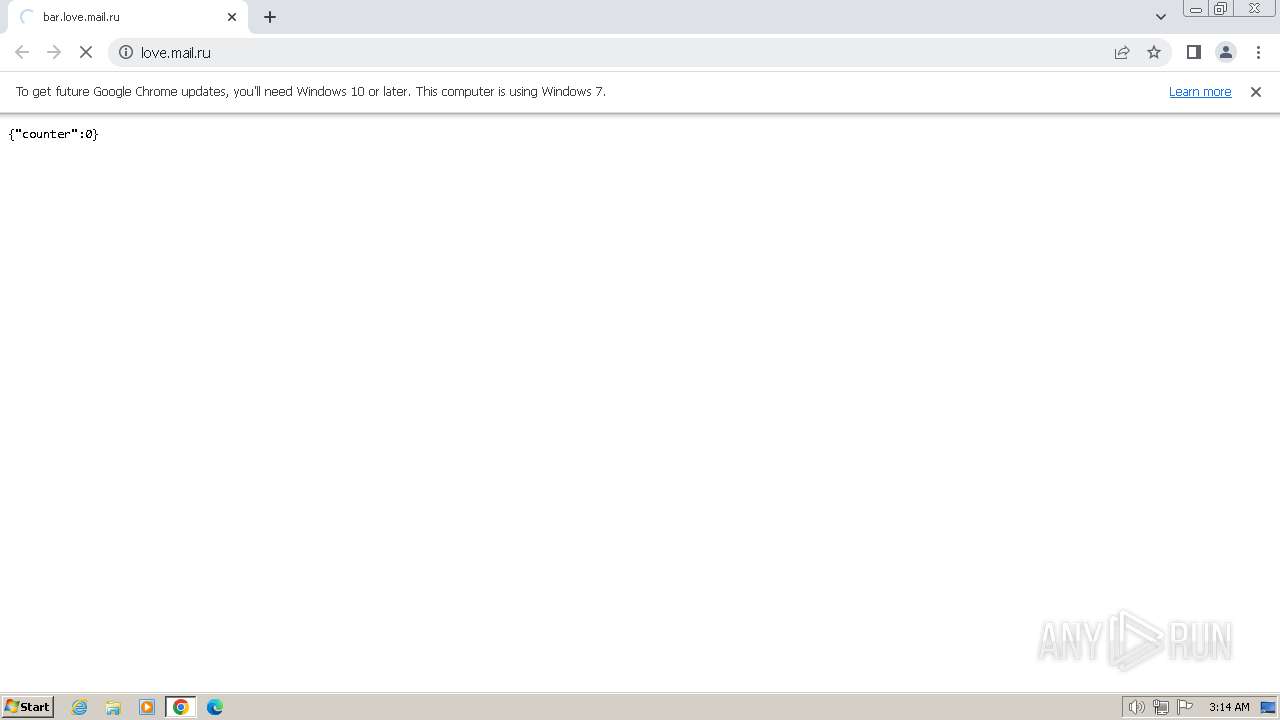Open the network tray icon

click(x=1161, y=707)
